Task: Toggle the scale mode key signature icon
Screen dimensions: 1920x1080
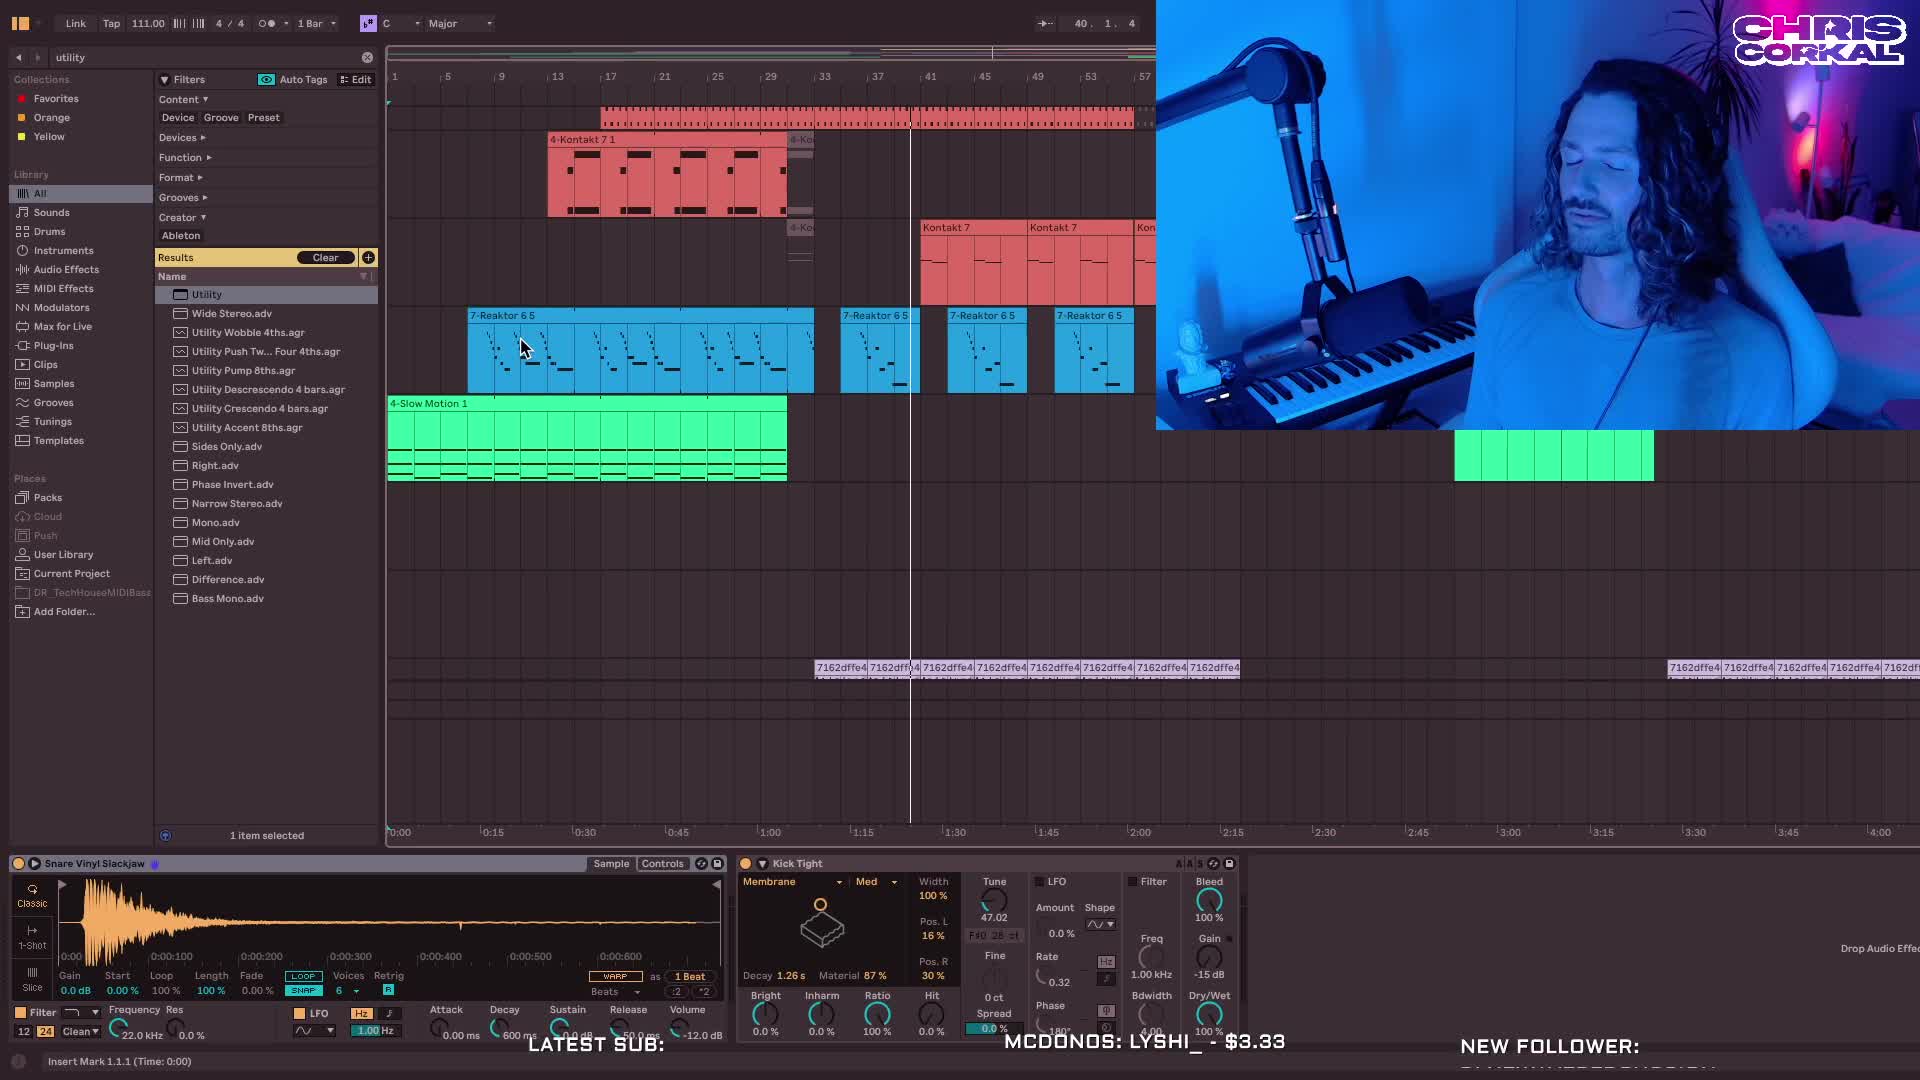Action: click(368, 23)
